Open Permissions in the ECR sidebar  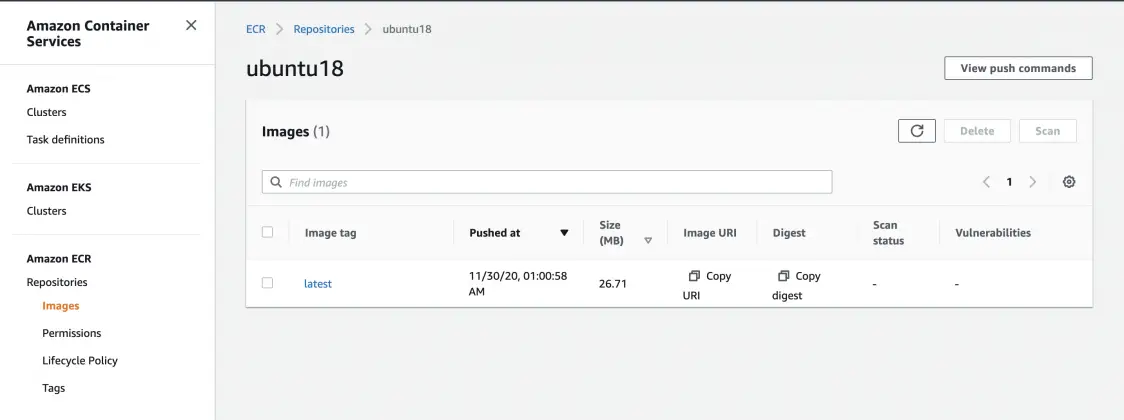71,333
